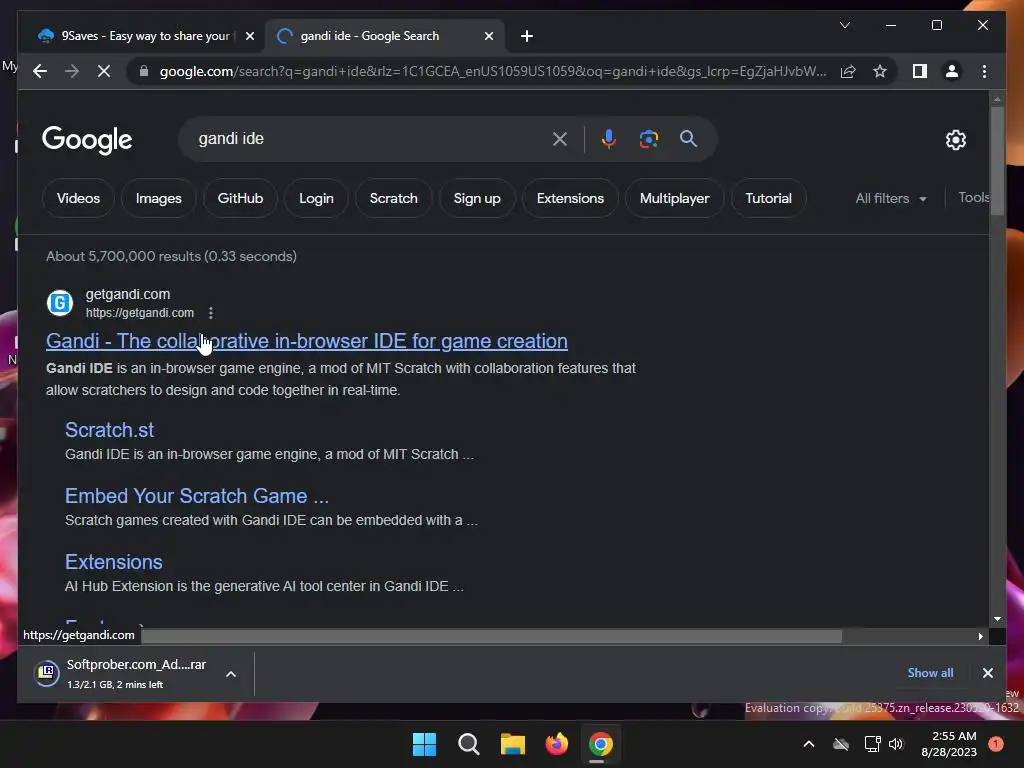
Task: Click the horizontal scrollbar right arrow
Action: tap(980, 636)
